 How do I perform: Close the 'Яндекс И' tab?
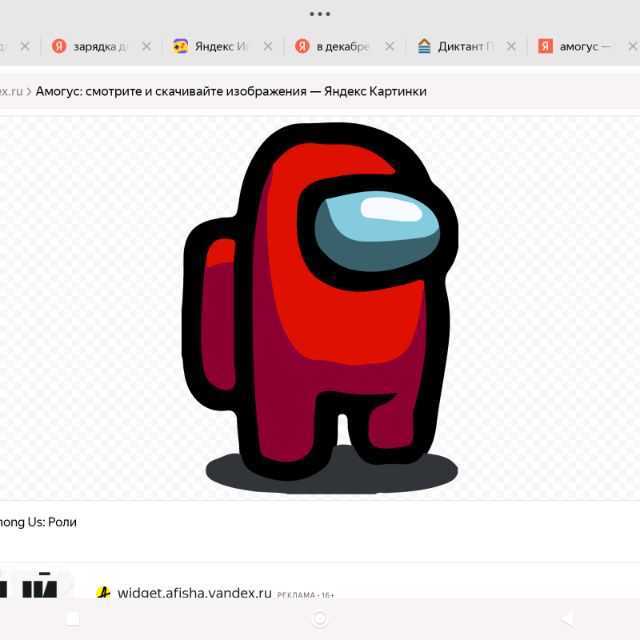[x=268, y=47]
